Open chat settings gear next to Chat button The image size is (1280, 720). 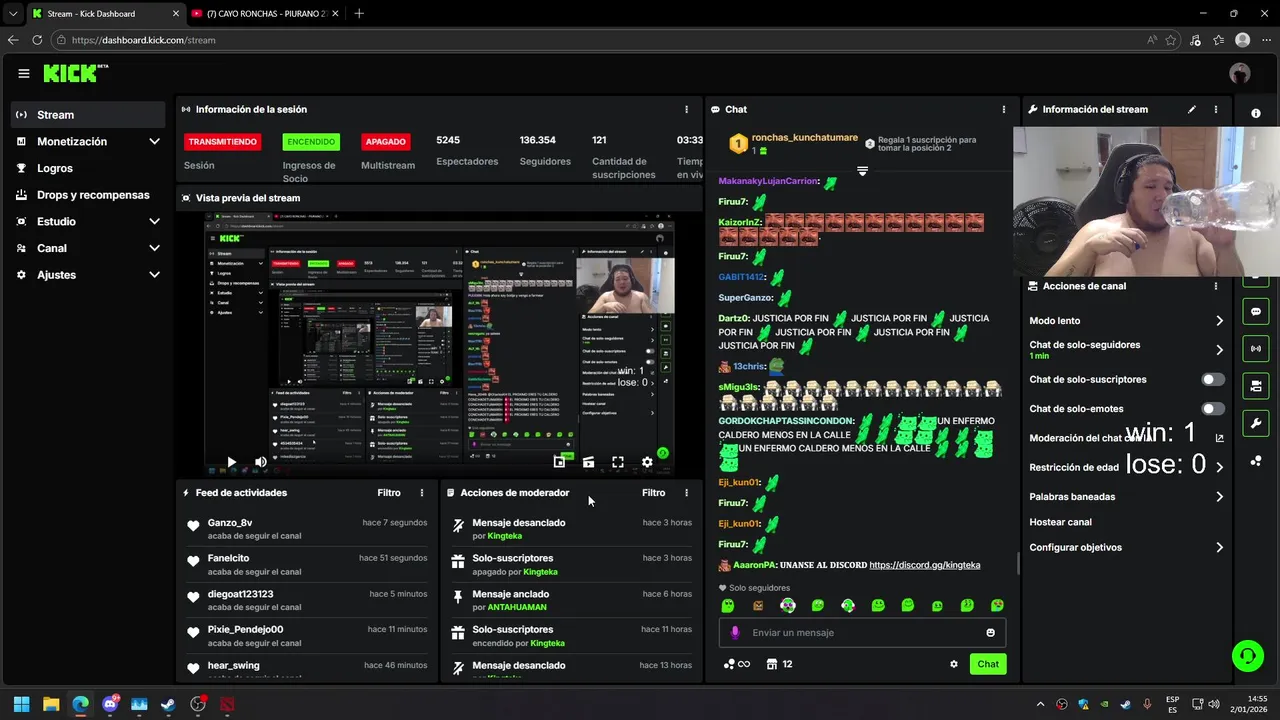pos(953,664)
